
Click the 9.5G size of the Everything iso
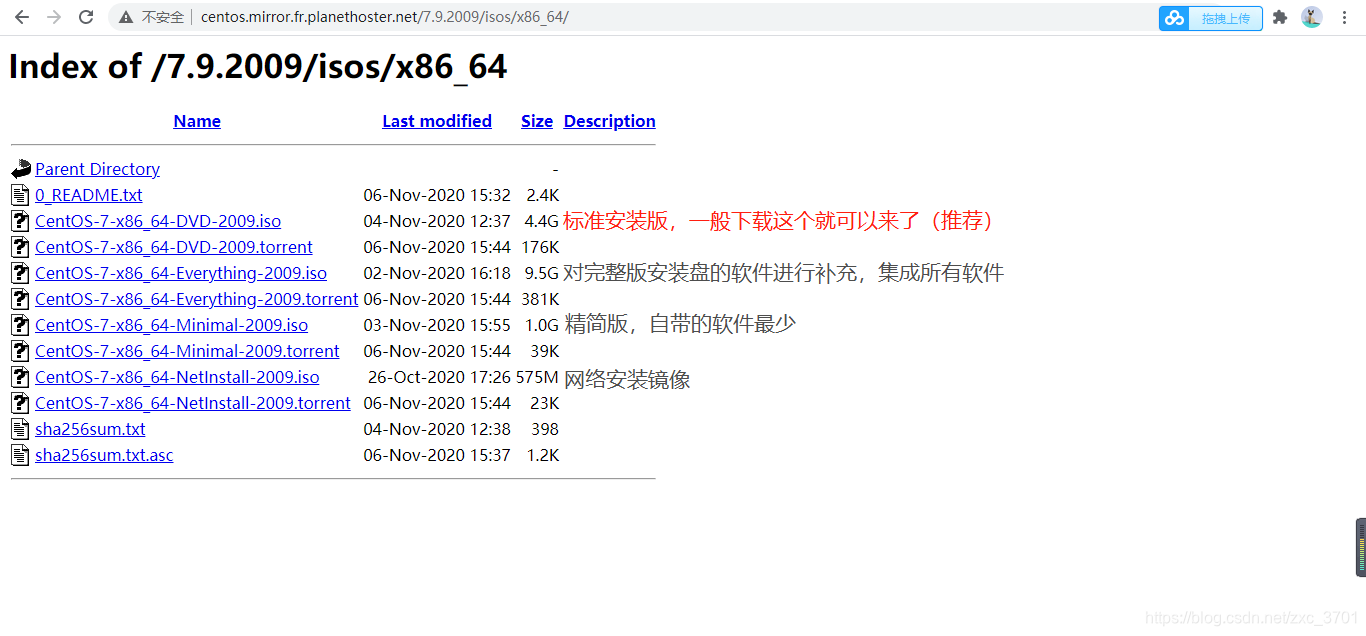tap(541, 273)
